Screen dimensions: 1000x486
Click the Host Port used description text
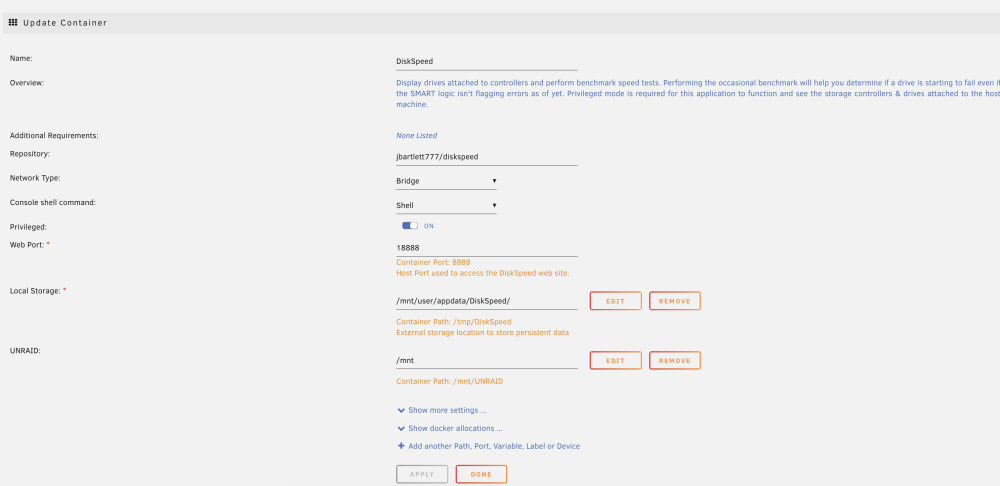pyautogui.click(x=482, y=274)
